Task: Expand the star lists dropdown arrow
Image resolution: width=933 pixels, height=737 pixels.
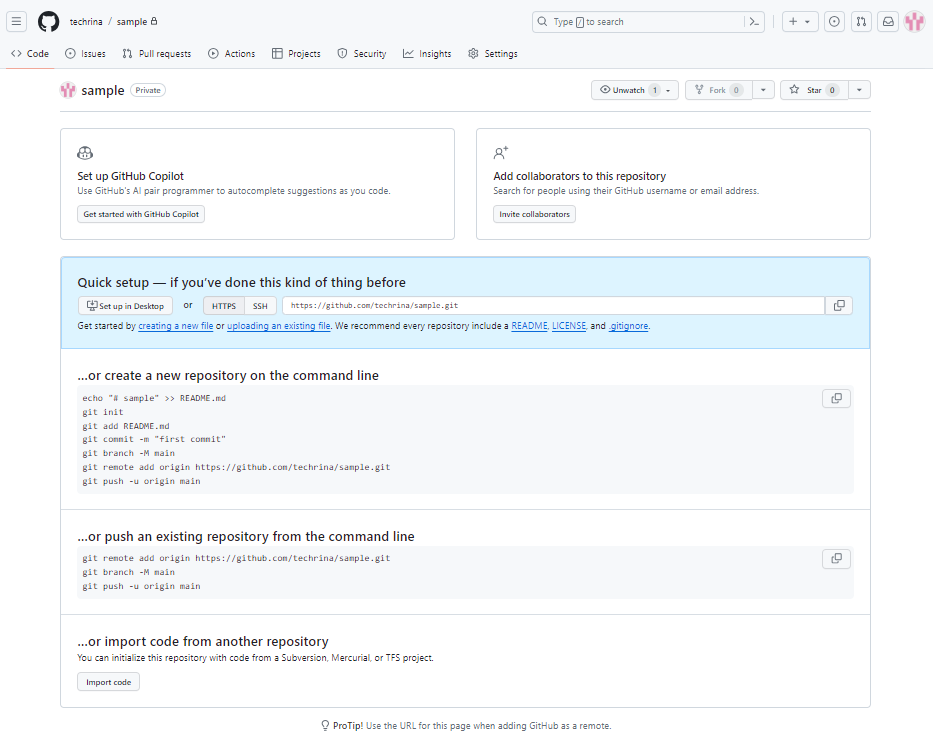Action: tap(859, 90)
